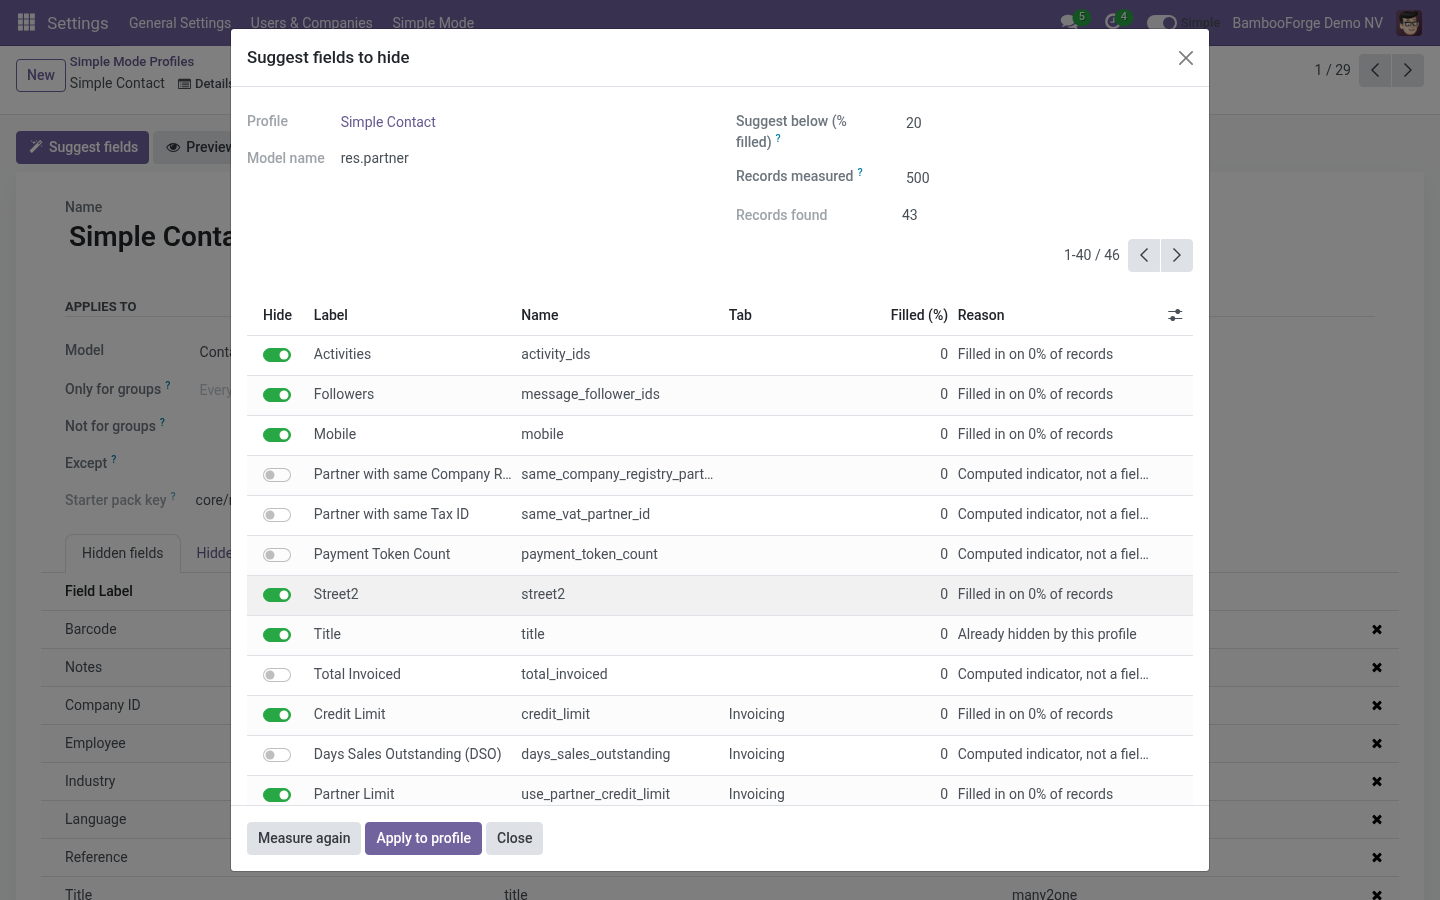Go to next page of suggested fields
This screenshot has height=900, width=1440.
1177,255
